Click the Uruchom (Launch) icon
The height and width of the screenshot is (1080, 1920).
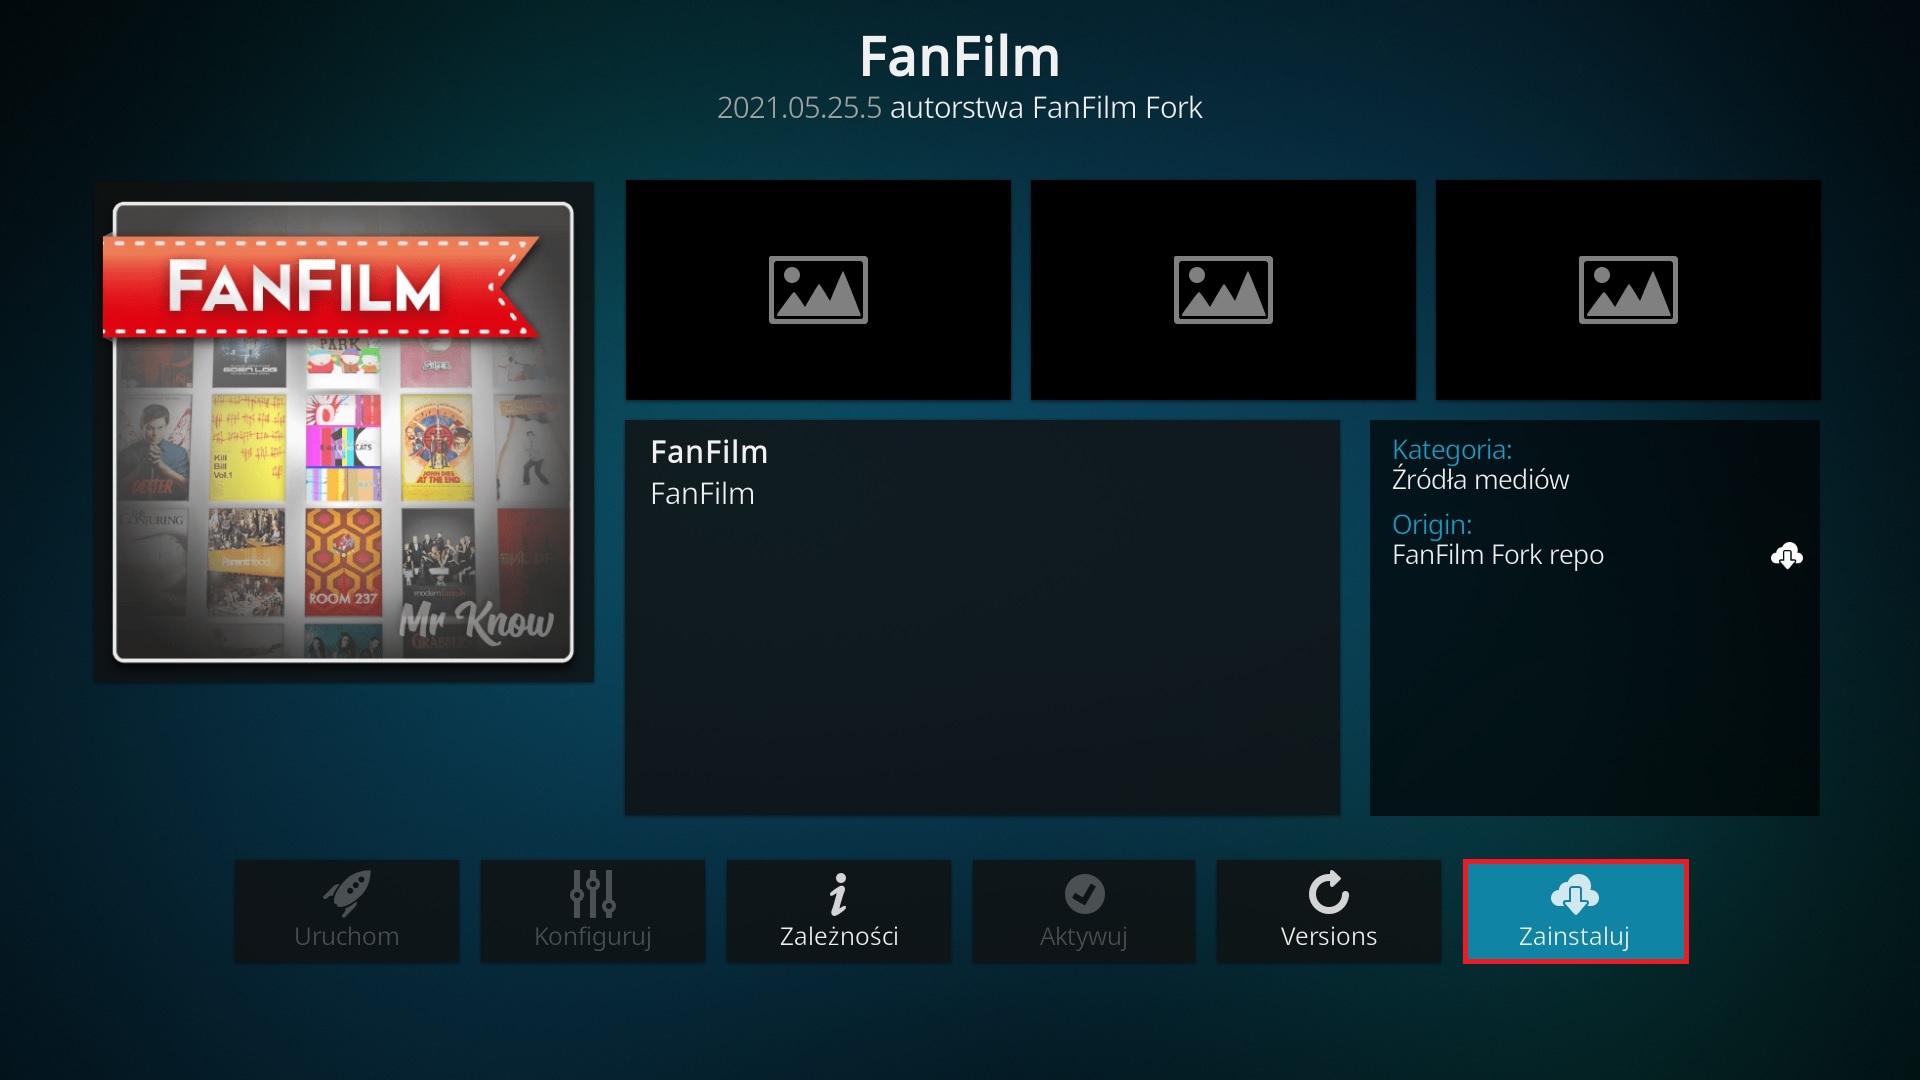coord(345,910)
